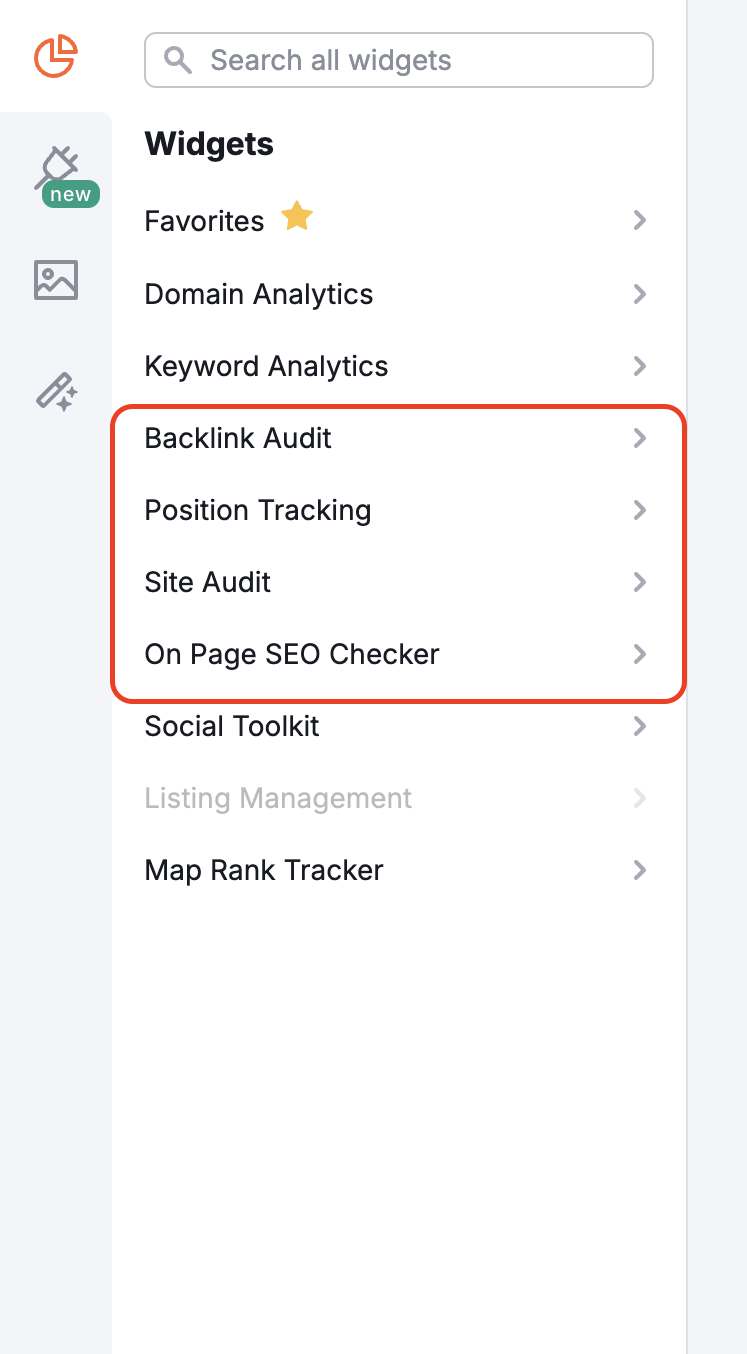The height and width of the screenshot is (1354, 747).
Task: Click the orange pie chart report icon
Action: (56, 57)
